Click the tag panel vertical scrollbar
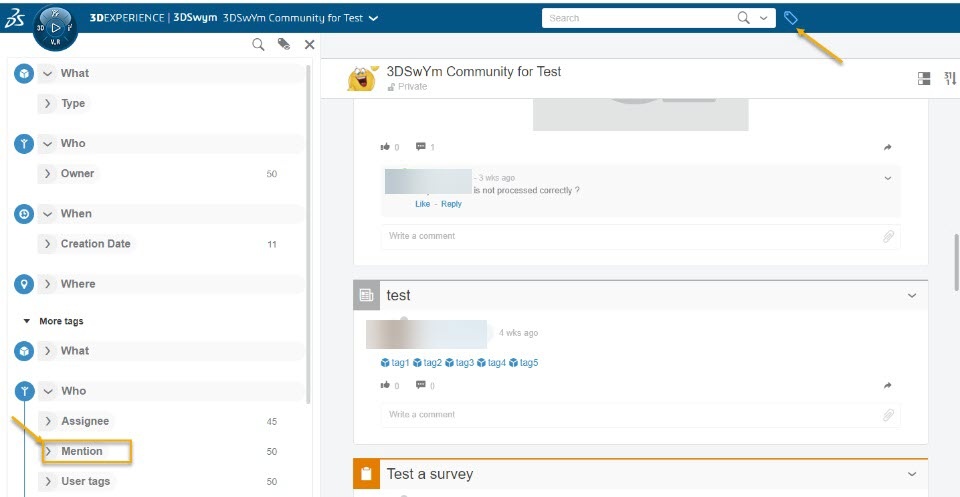The width and height of the screenshot is (960, 497). click(309, 234)
